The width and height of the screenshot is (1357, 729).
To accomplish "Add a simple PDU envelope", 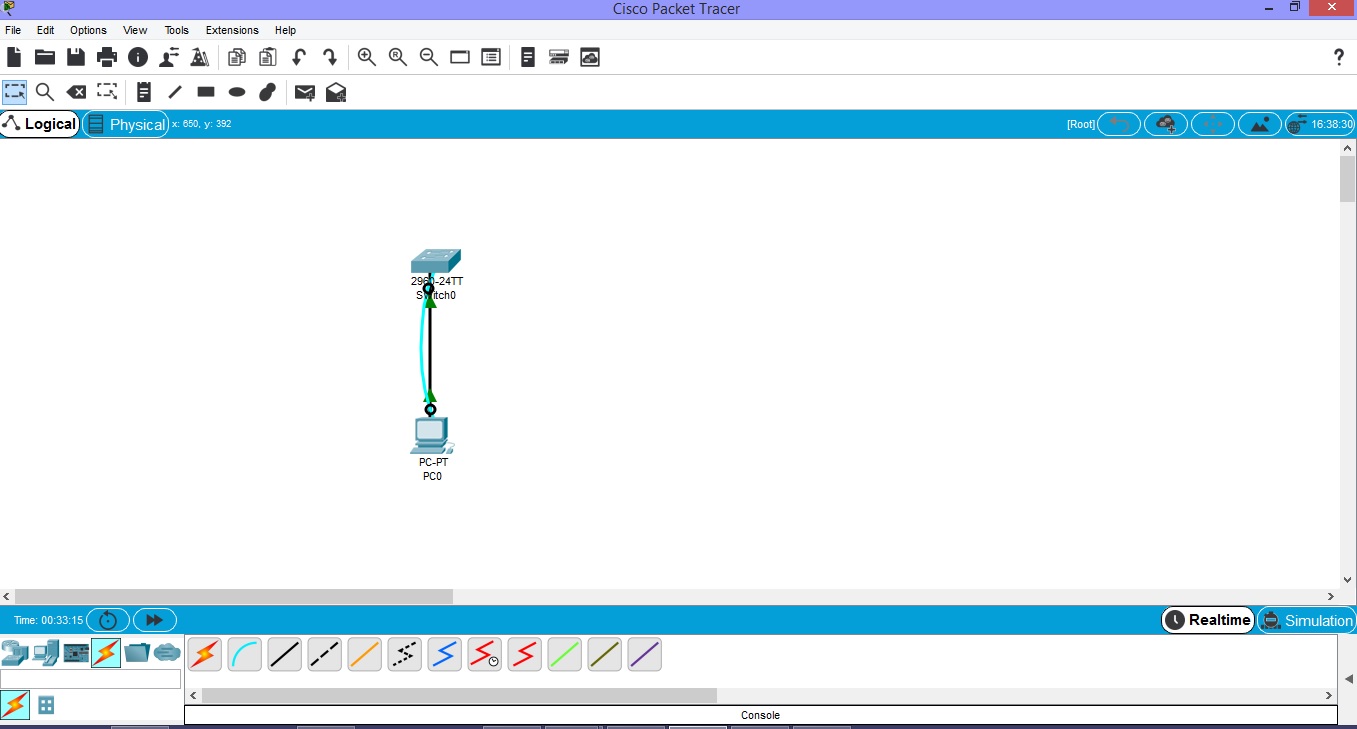I will [305, 92].
